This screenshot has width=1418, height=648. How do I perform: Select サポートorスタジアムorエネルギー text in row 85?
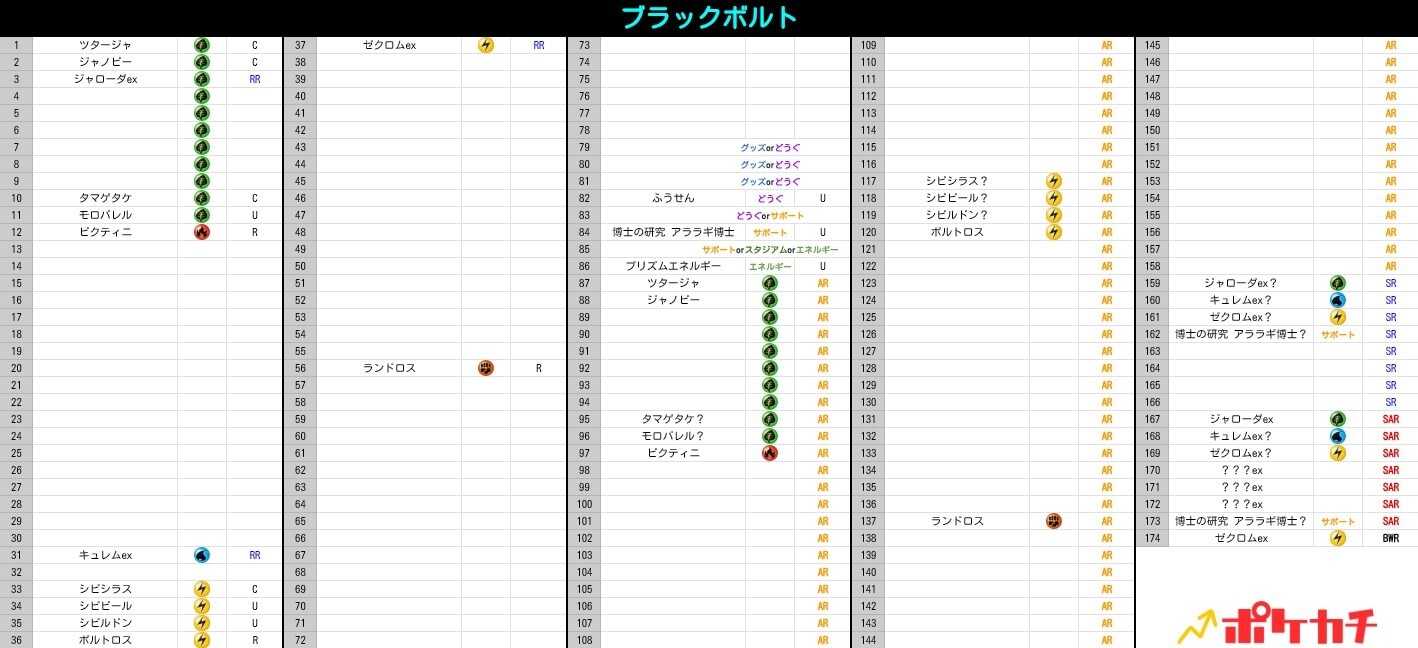click(770, 250)
